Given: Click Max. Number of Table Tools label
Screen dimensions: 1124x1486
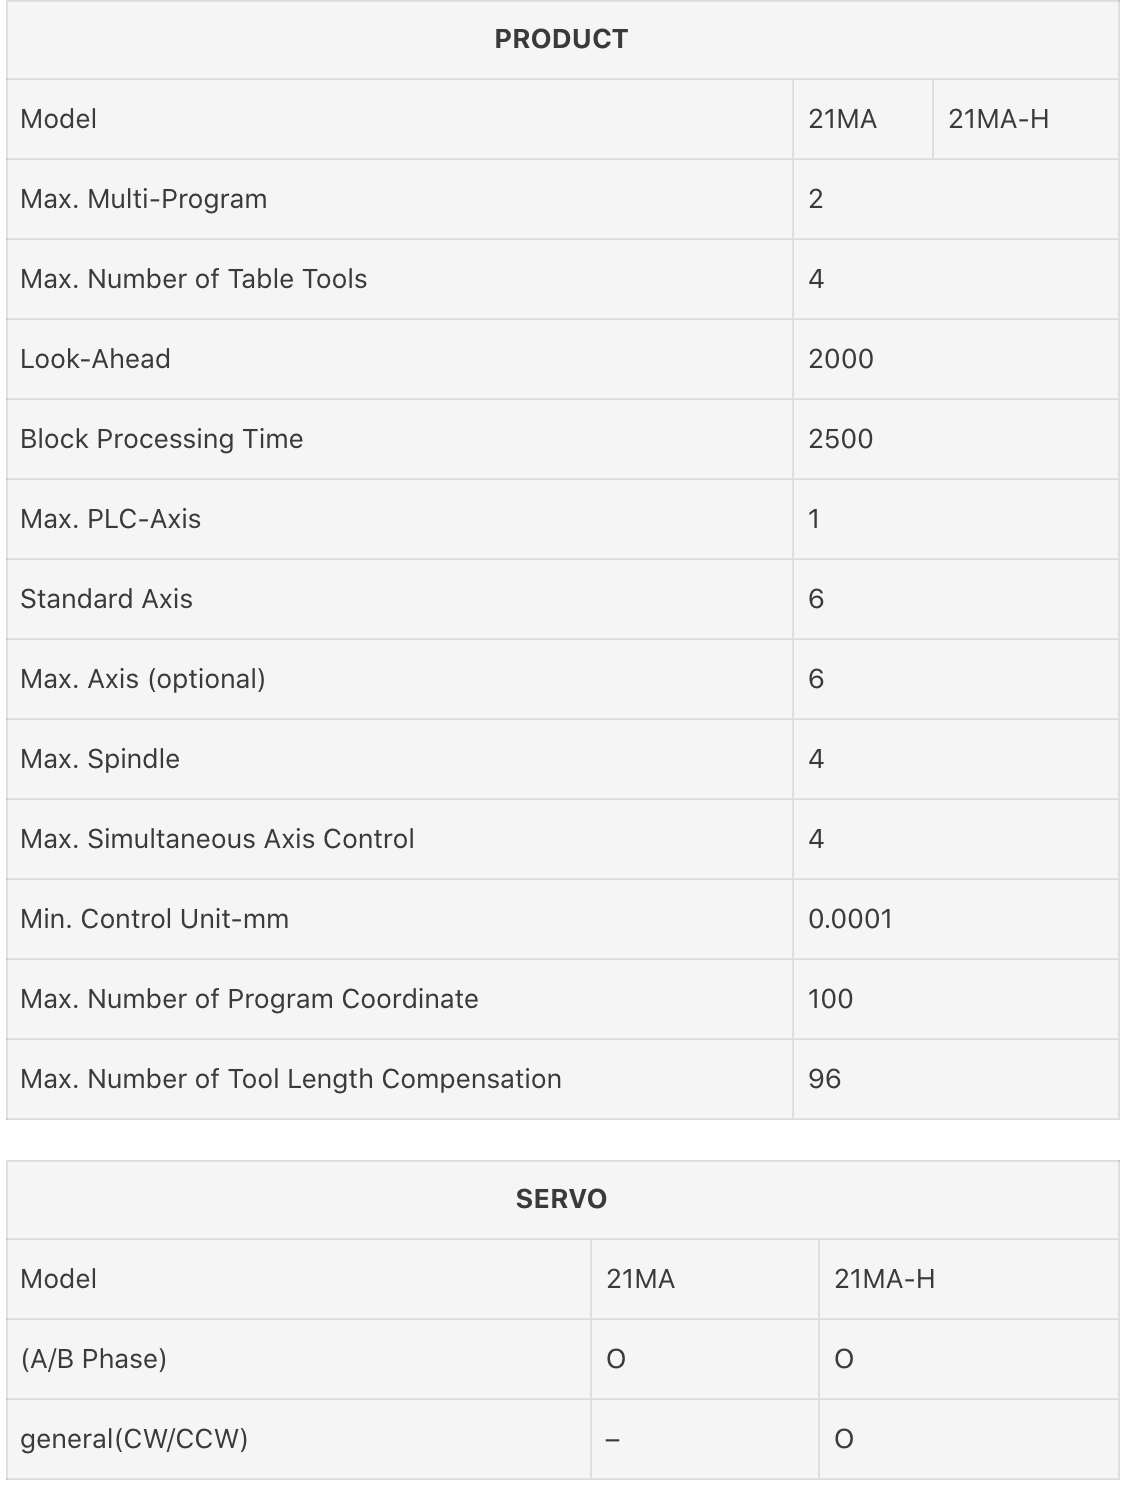Looking at the screenshot, I should [194, 279].
